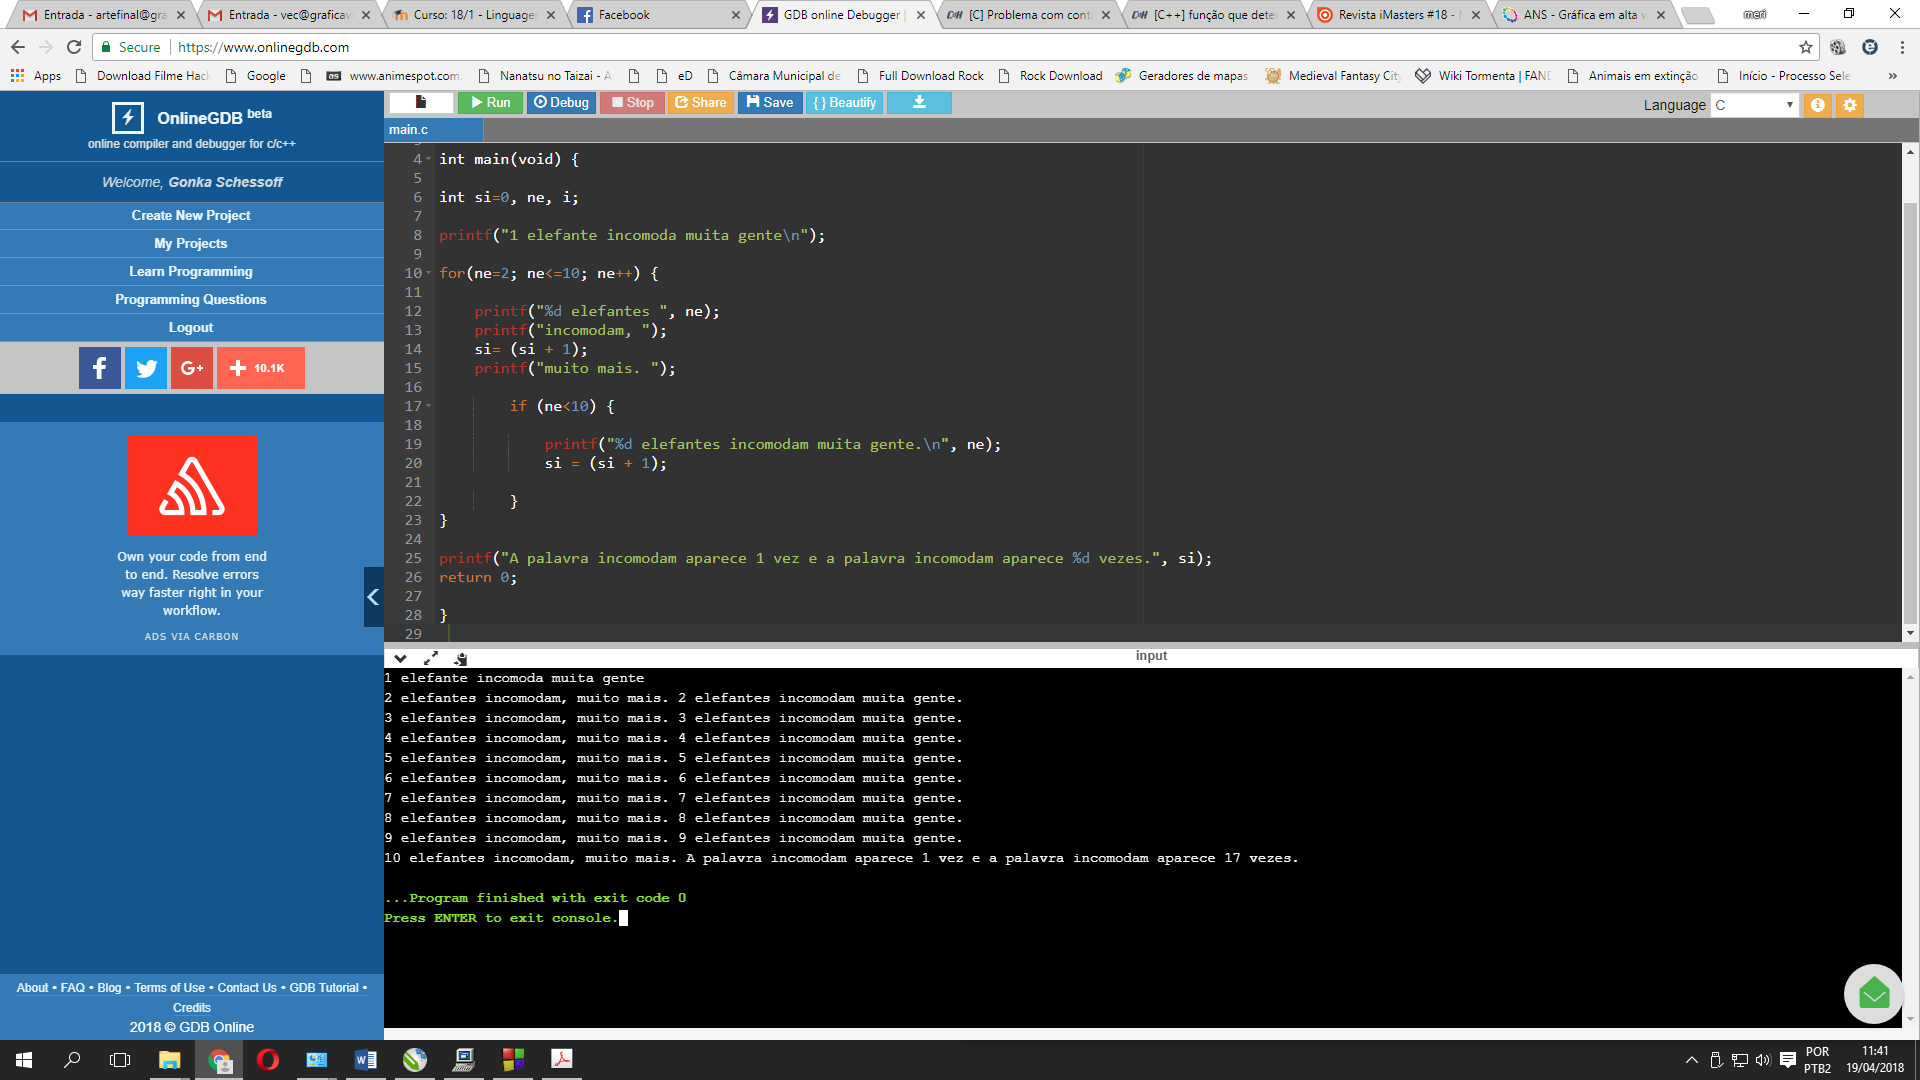Collapse the left sidebar with the arrow handle
Viewport: 1920px width, 1080px height.
(373, 597)
